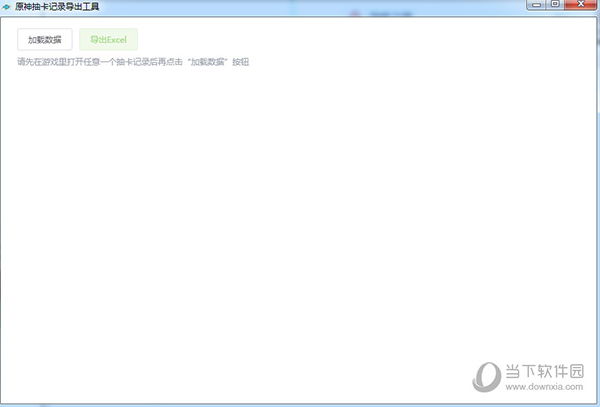Minimize the 原神抽卡记录导出工具 window

tap(536, 5)
